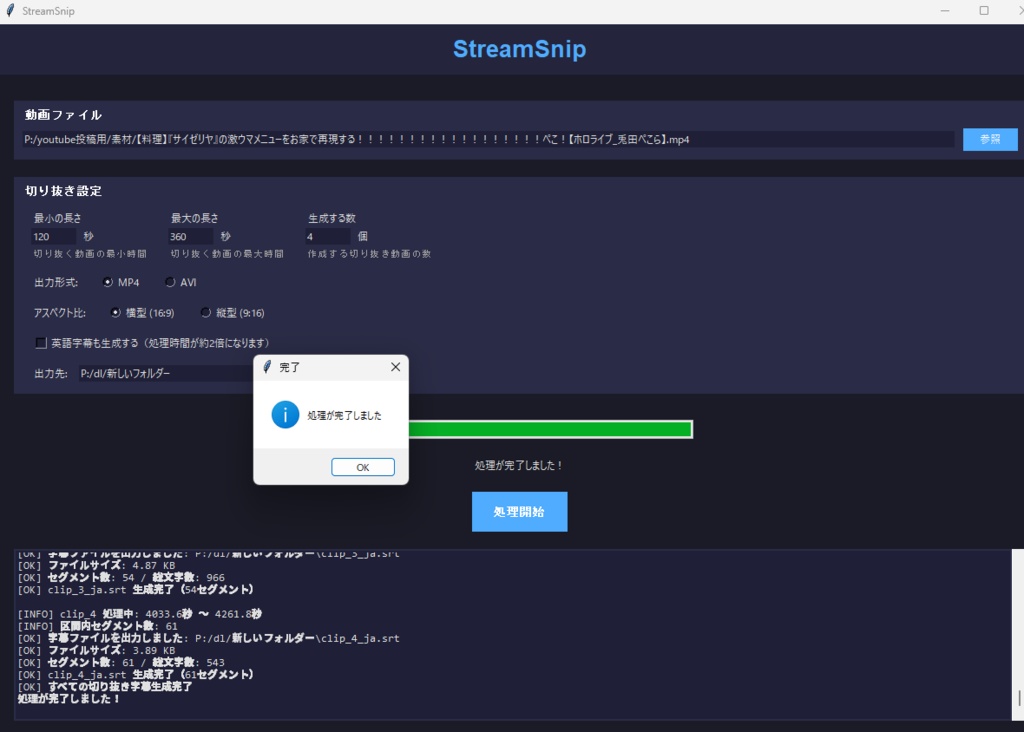Switch output format to AVI

pos(170,281)
